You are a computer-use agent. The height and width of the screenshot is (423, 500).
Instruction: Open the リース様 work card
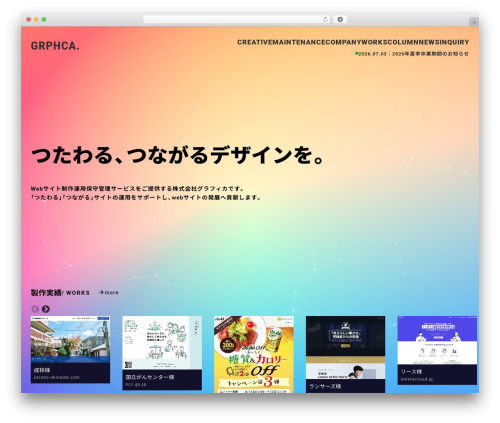437,350
